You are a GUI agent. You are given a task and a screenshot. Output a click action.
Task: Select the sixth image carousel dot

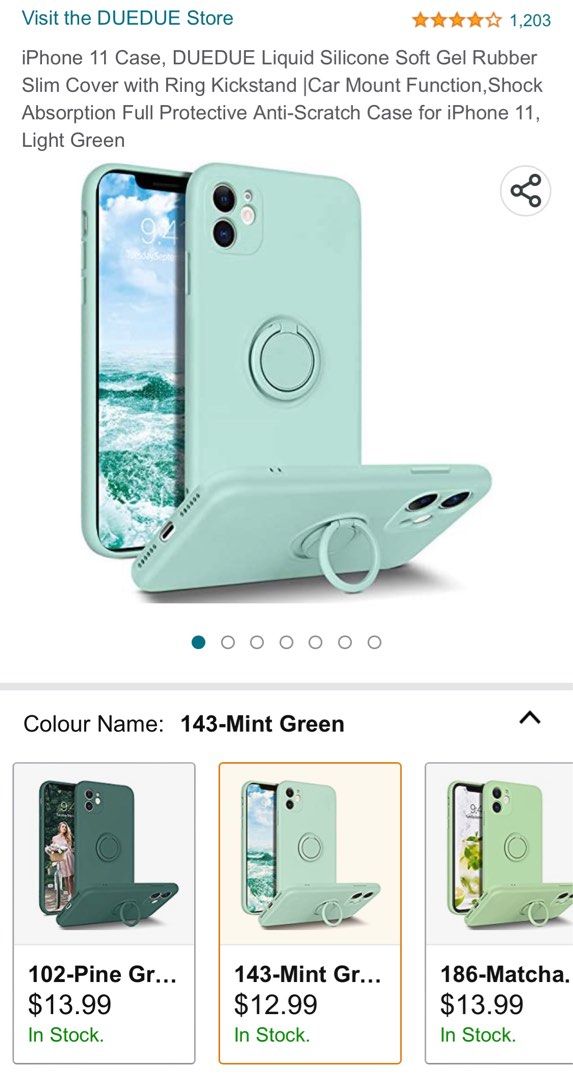pyautogui.click(x=345, y=642)
